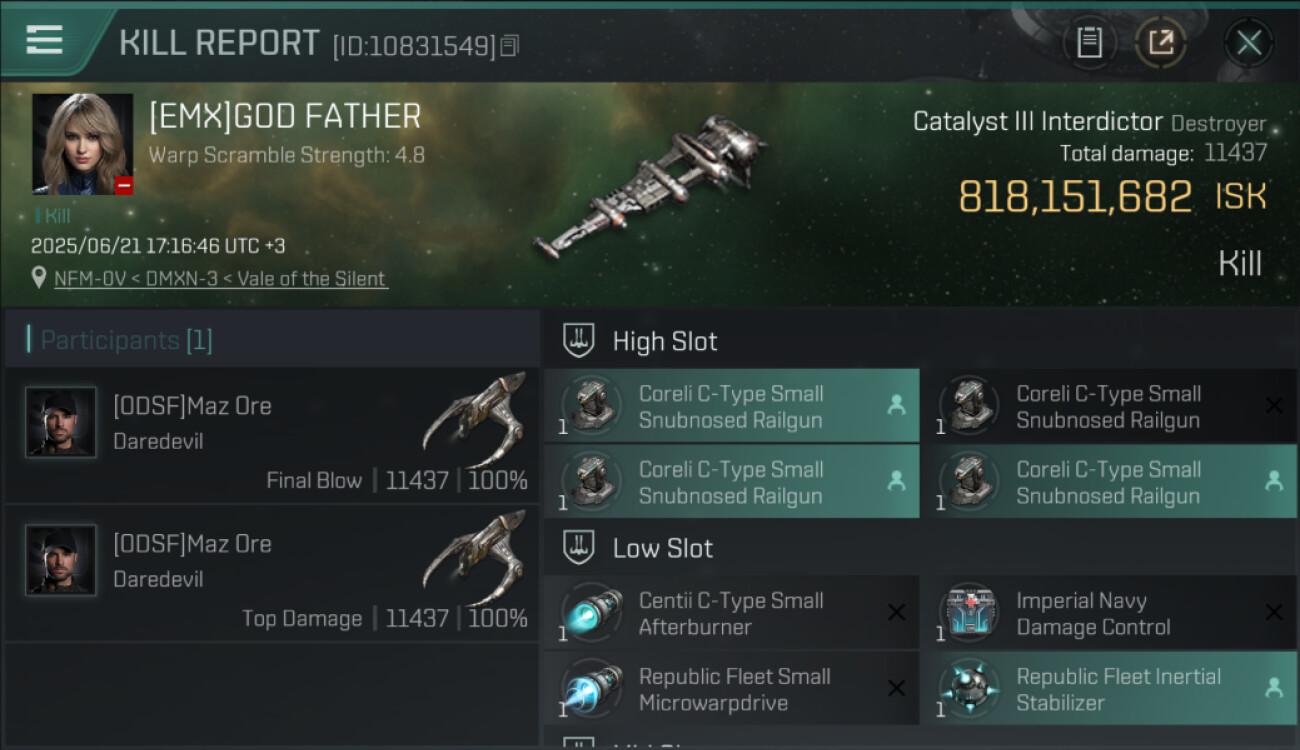Click Low Slot section icon
1300x750 pixels.
click(x=579, y=548)
